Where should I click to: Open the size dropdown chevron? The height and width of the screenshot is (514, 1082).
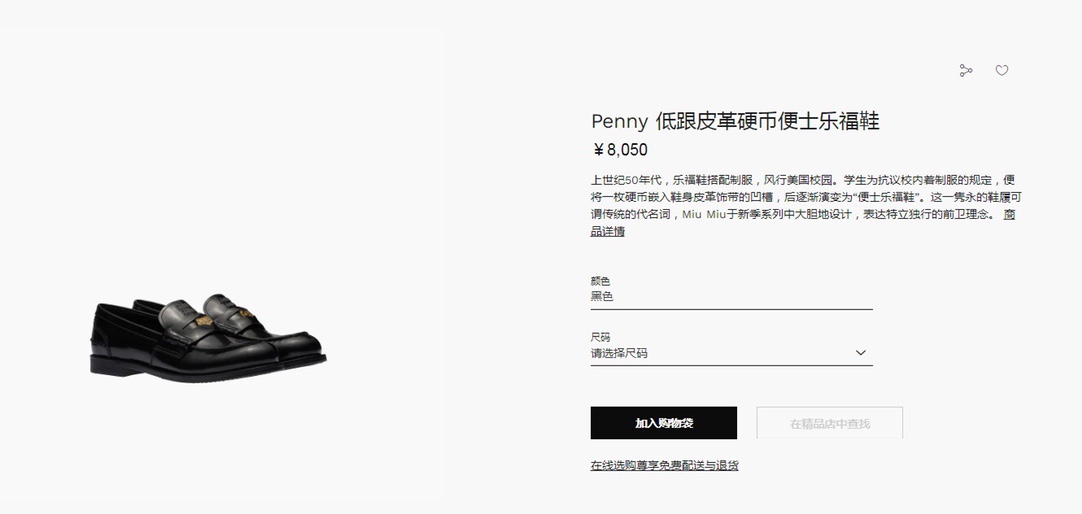(x=860, y=353)
